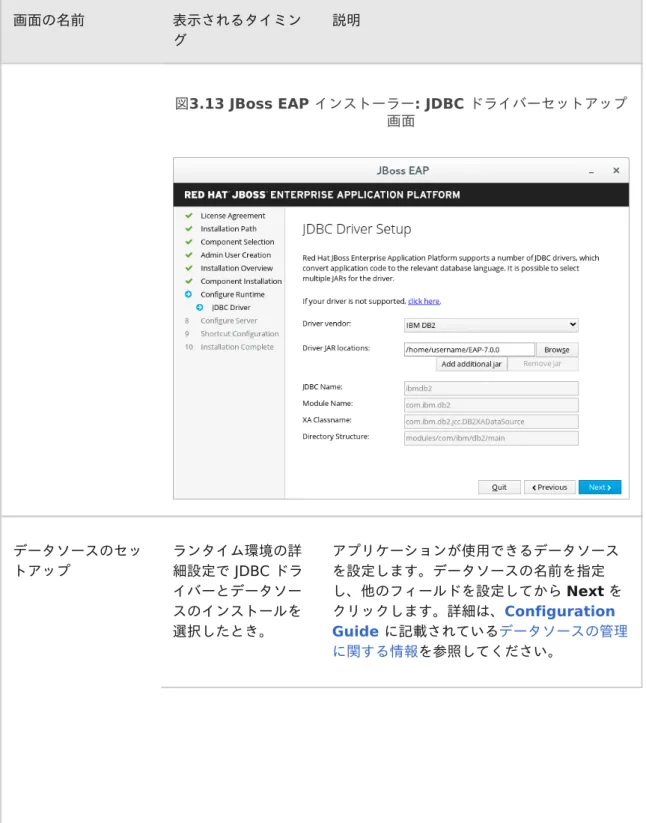The width and height of the screenshot is (646, 823).
Task: Click the Driver JAR locations path field
Action: click(x=469, y=350)
